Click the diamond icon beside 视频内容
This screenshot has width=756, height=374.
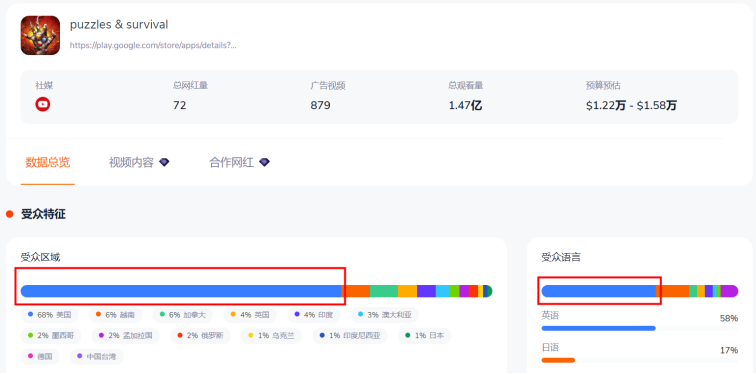click(164, 162)
